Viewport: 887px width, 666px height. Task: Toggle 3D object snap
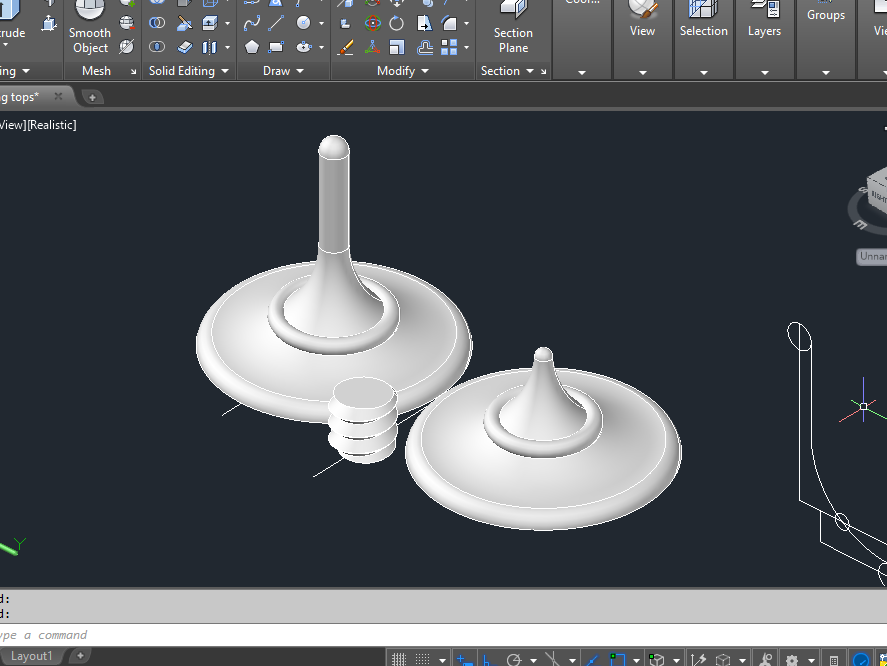pos(656,659)
